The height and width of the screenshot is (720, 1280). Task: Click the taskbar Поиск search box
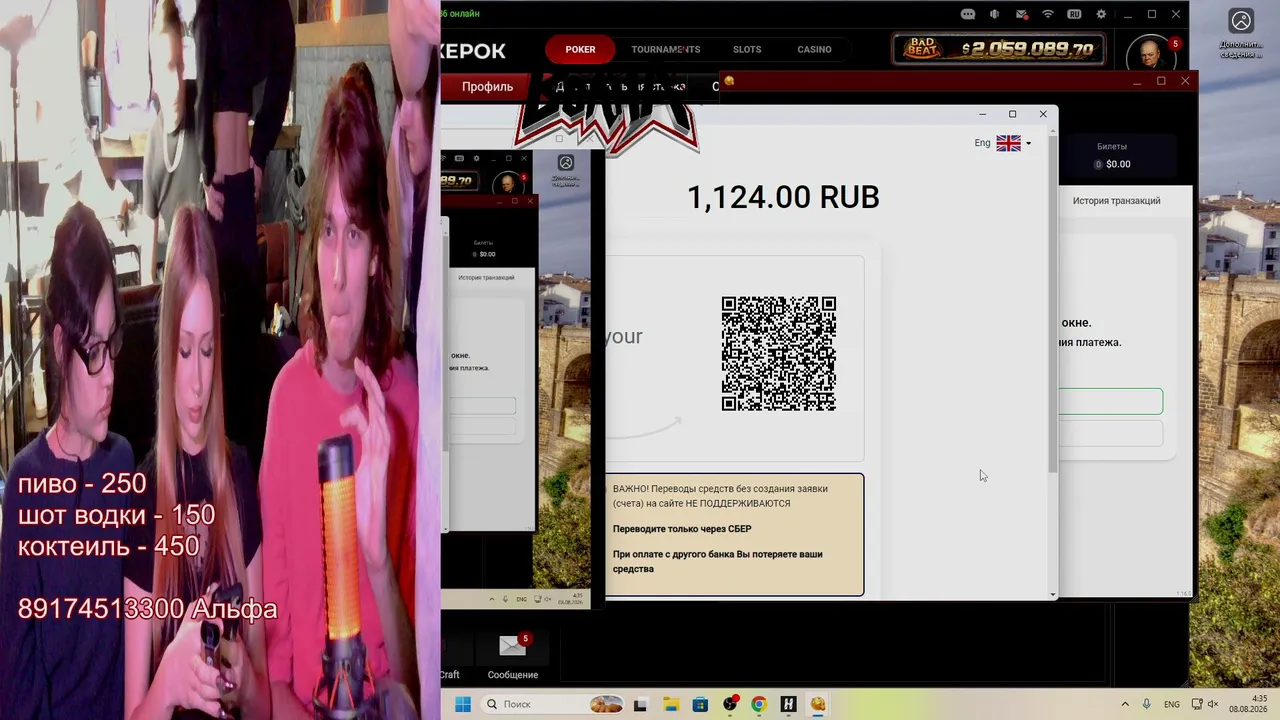click(x=552, y=704)
